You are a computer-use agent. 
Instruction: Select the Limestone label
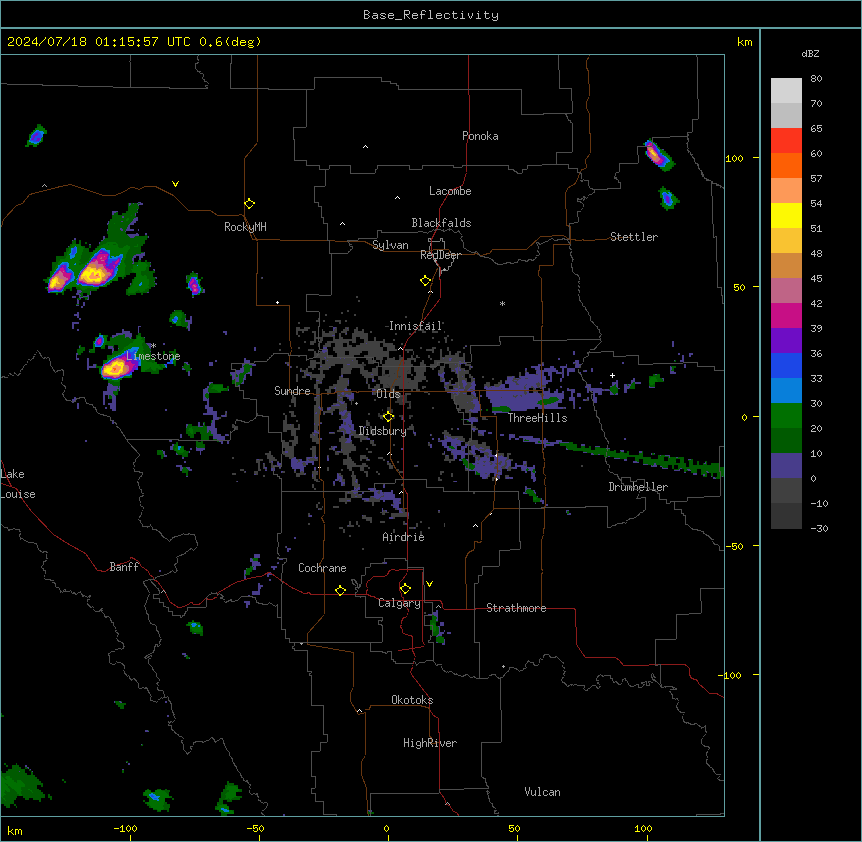(x=153, y=356)
